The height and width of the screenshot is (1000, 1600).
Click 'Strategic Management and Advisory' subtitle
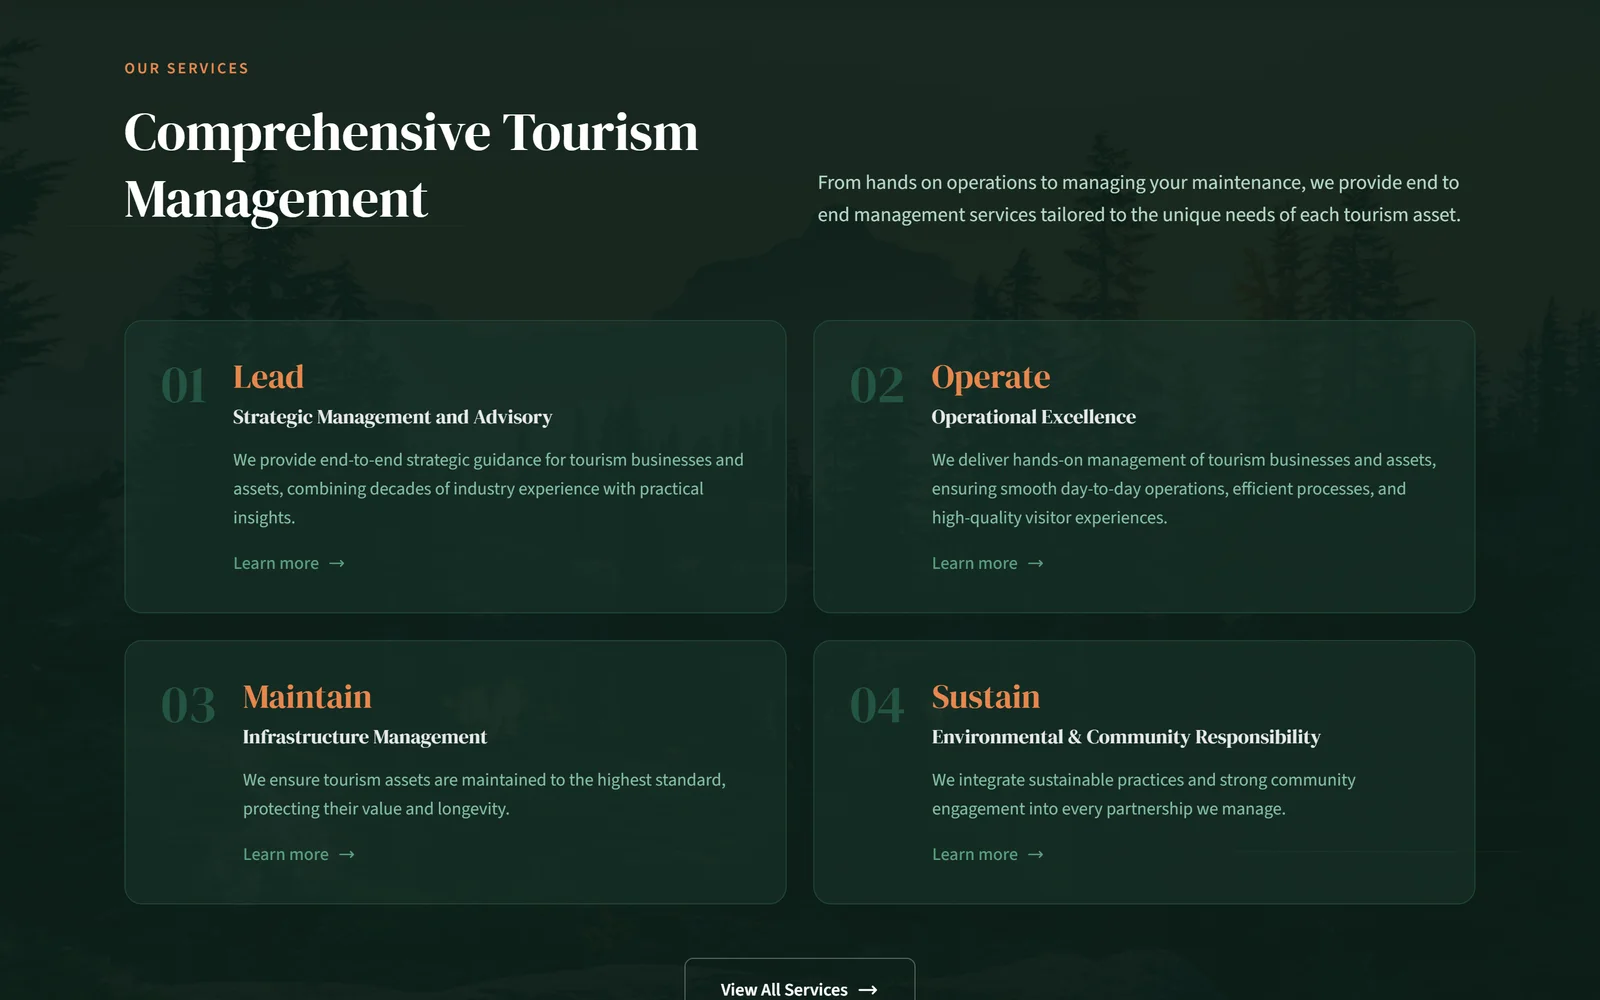click(392, 418)
